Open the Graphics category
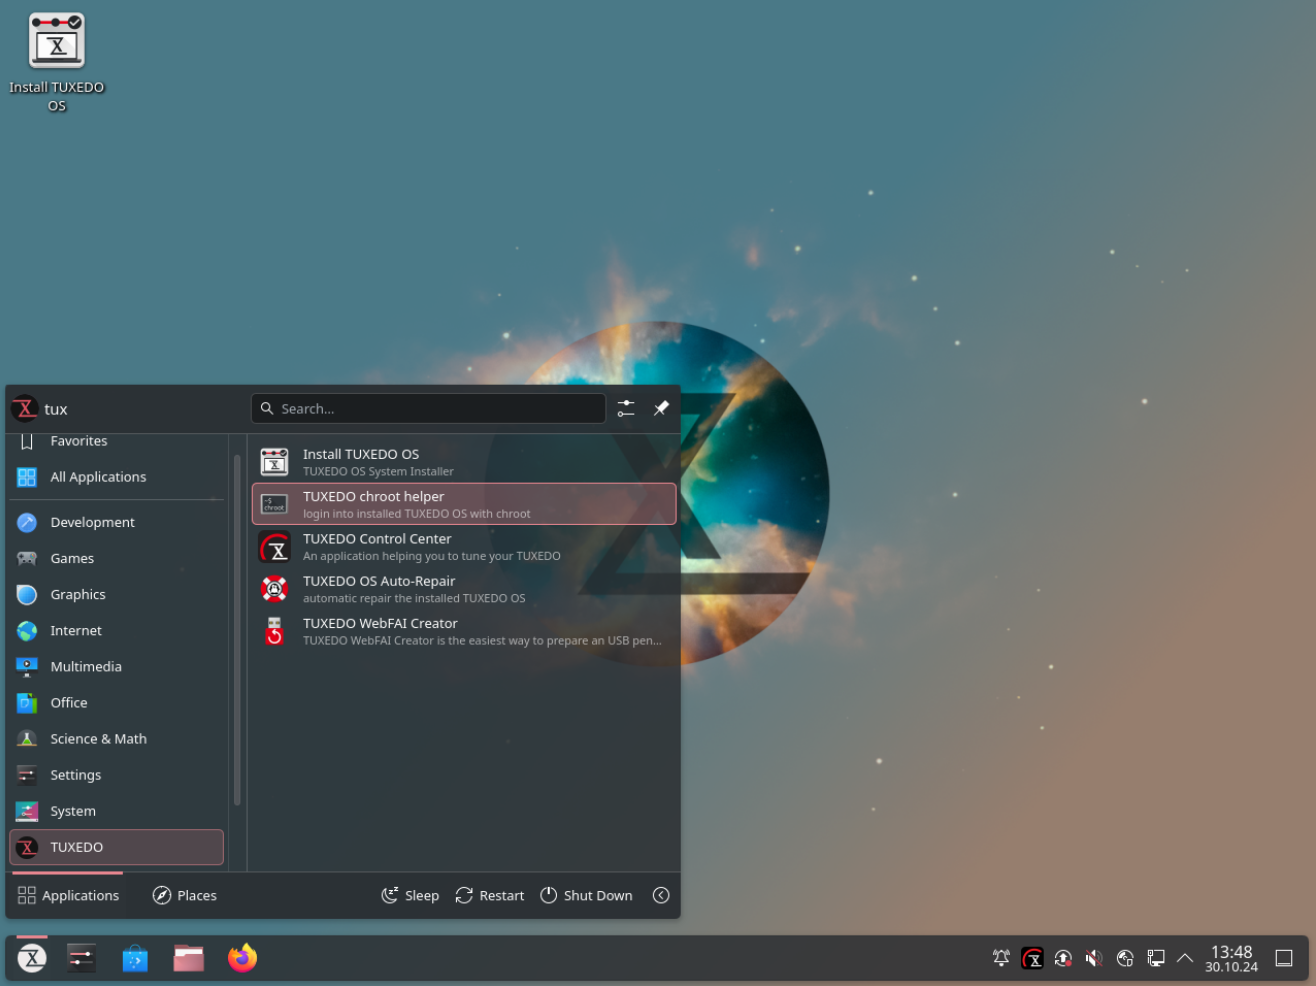This screenshot has width=1316, height=986. tap(117, 594)
